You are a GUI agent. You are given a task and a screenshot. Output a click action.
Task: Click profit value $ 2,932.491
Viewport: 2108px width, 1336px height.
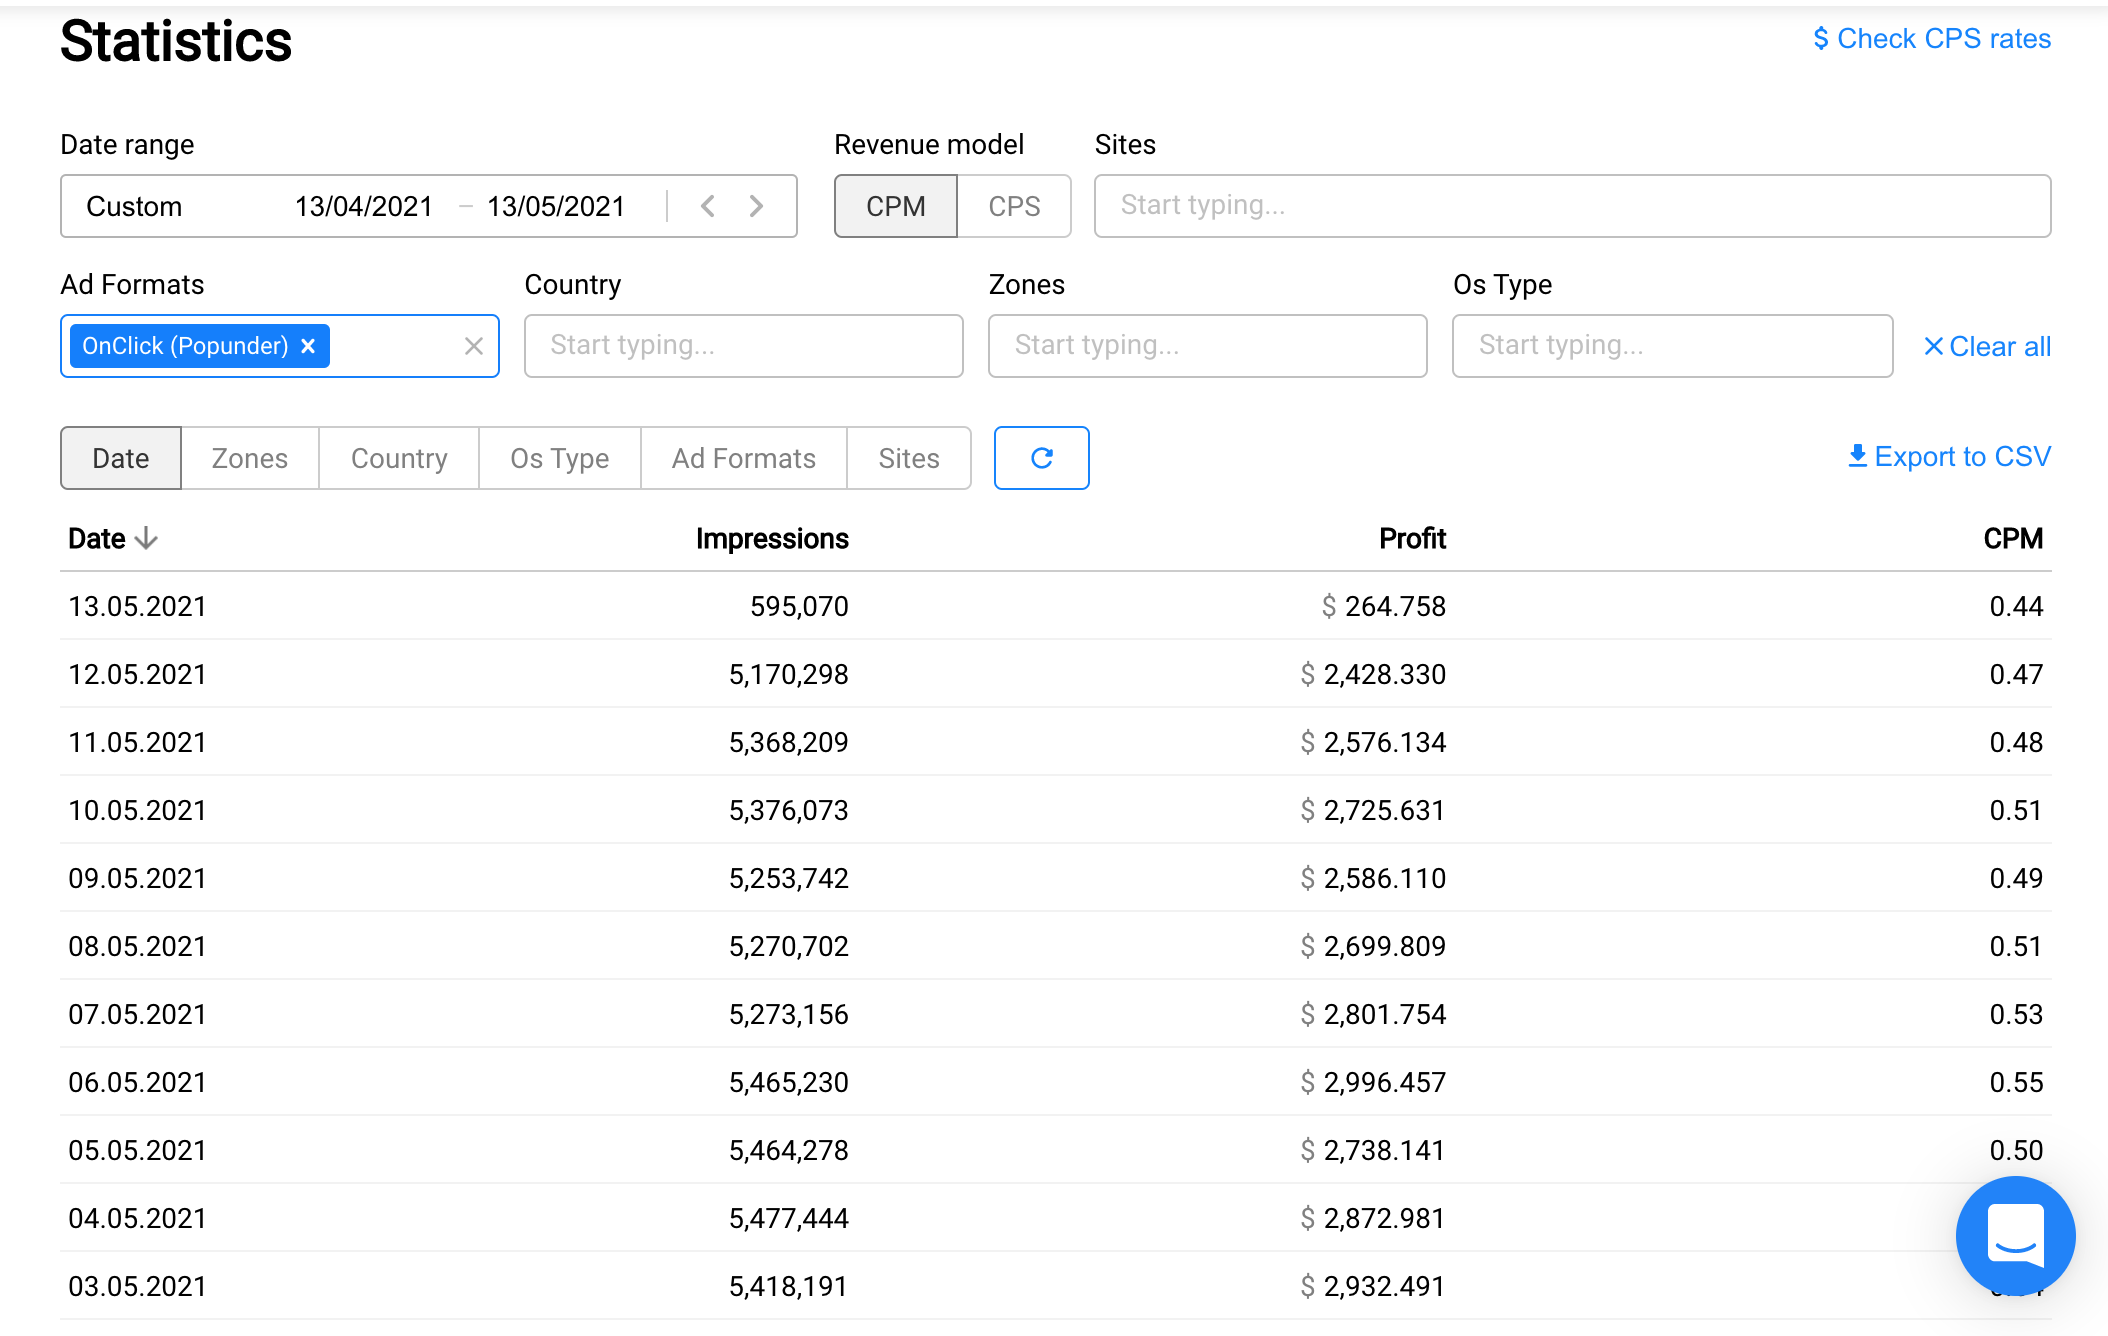pyautogui.click(x=1373, y=1287)
